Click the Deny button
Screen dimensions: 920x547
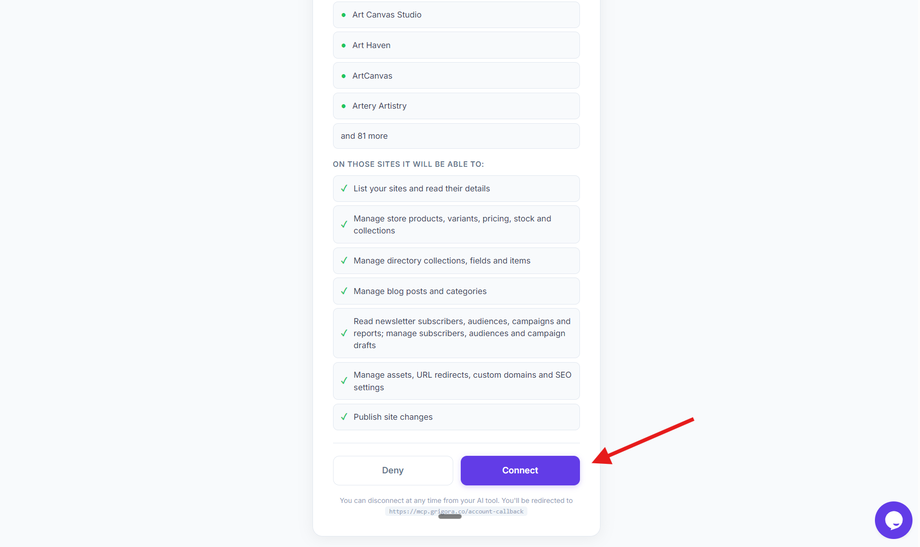(x=393, y=470)
